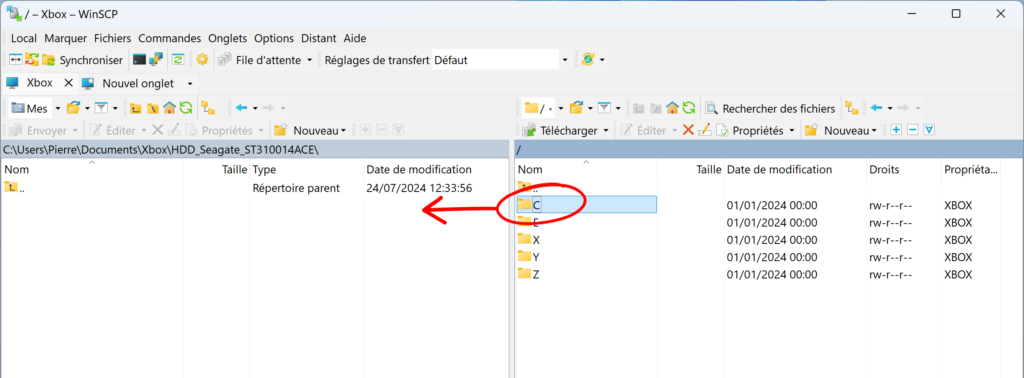Viewport: 1024px width, 378px height.
Task: Switch to the Nouvel onglet tab
Action: pyautogui.click(x=137, y=84)
